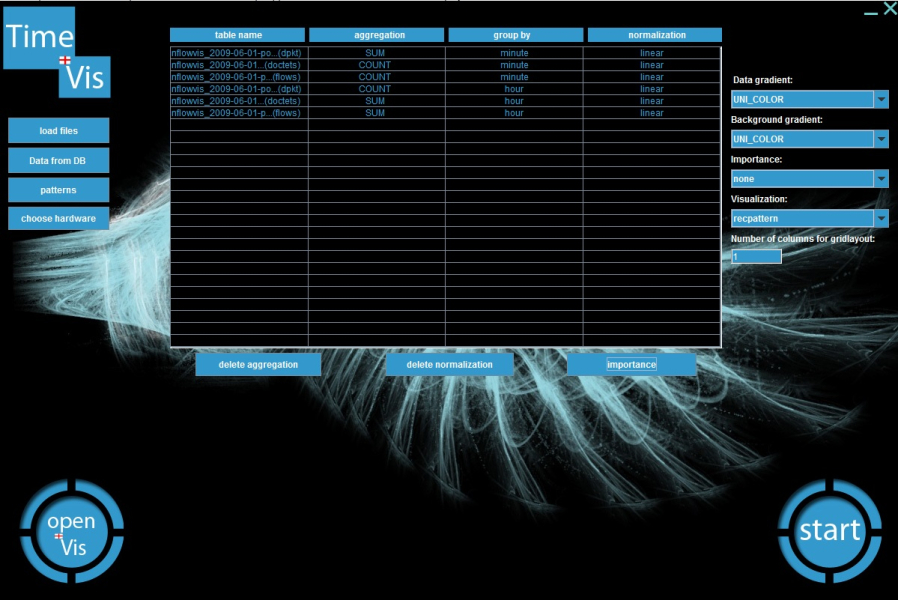Click the importance button below the table

[631, 365]
